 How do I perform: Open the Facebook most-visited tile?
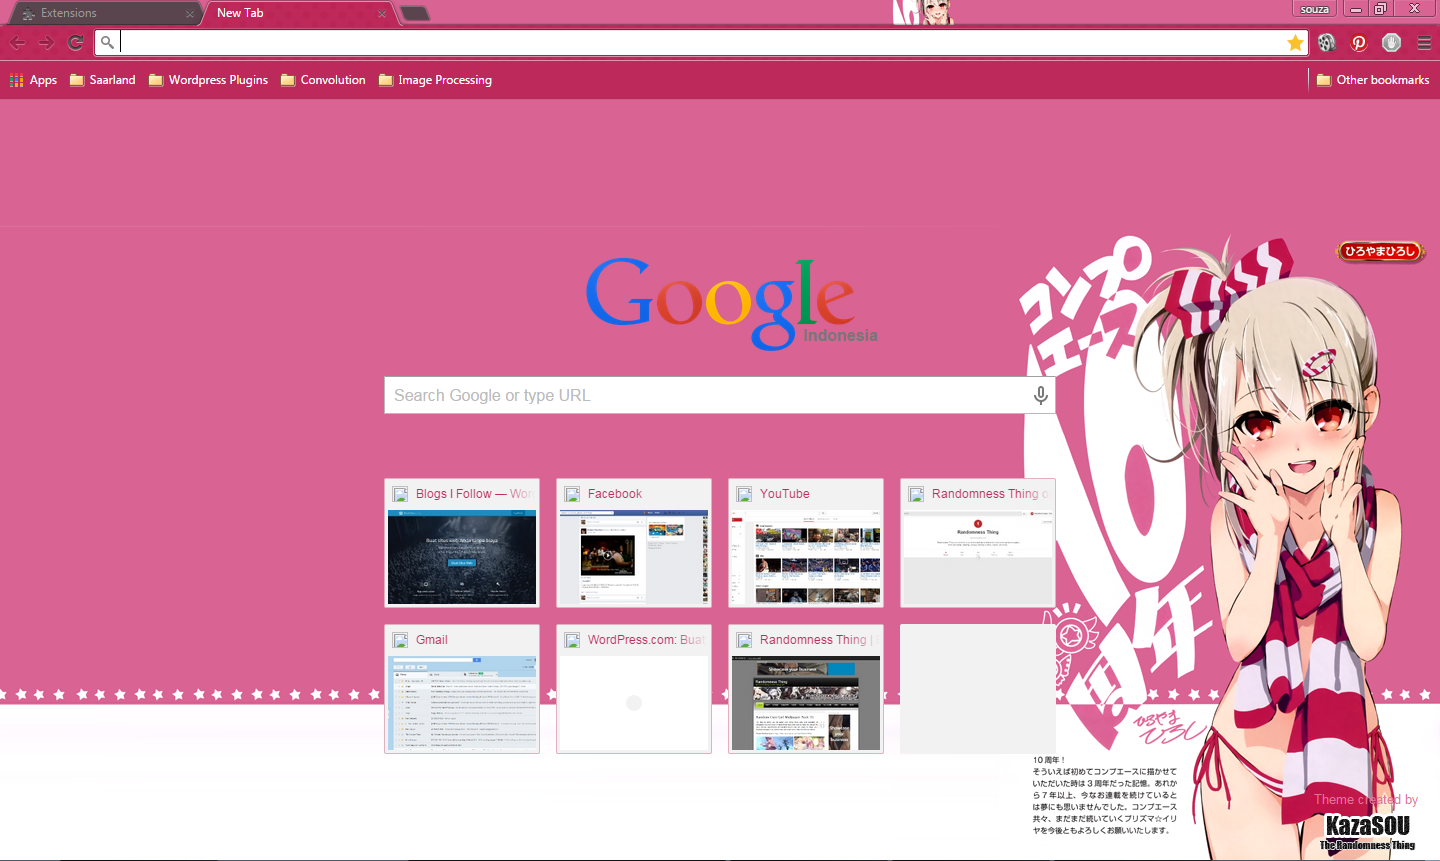click(634, 543)
